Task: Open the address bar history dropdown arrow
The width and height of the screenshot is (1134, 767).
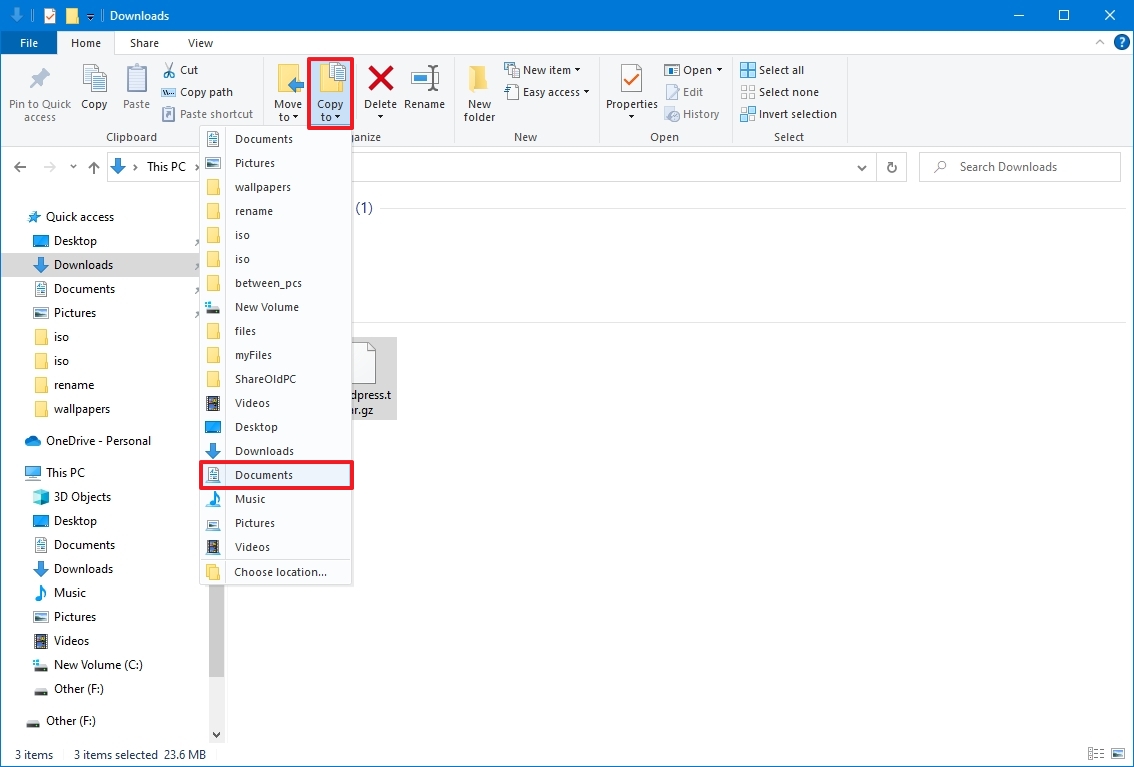Action: pos(861,167)
